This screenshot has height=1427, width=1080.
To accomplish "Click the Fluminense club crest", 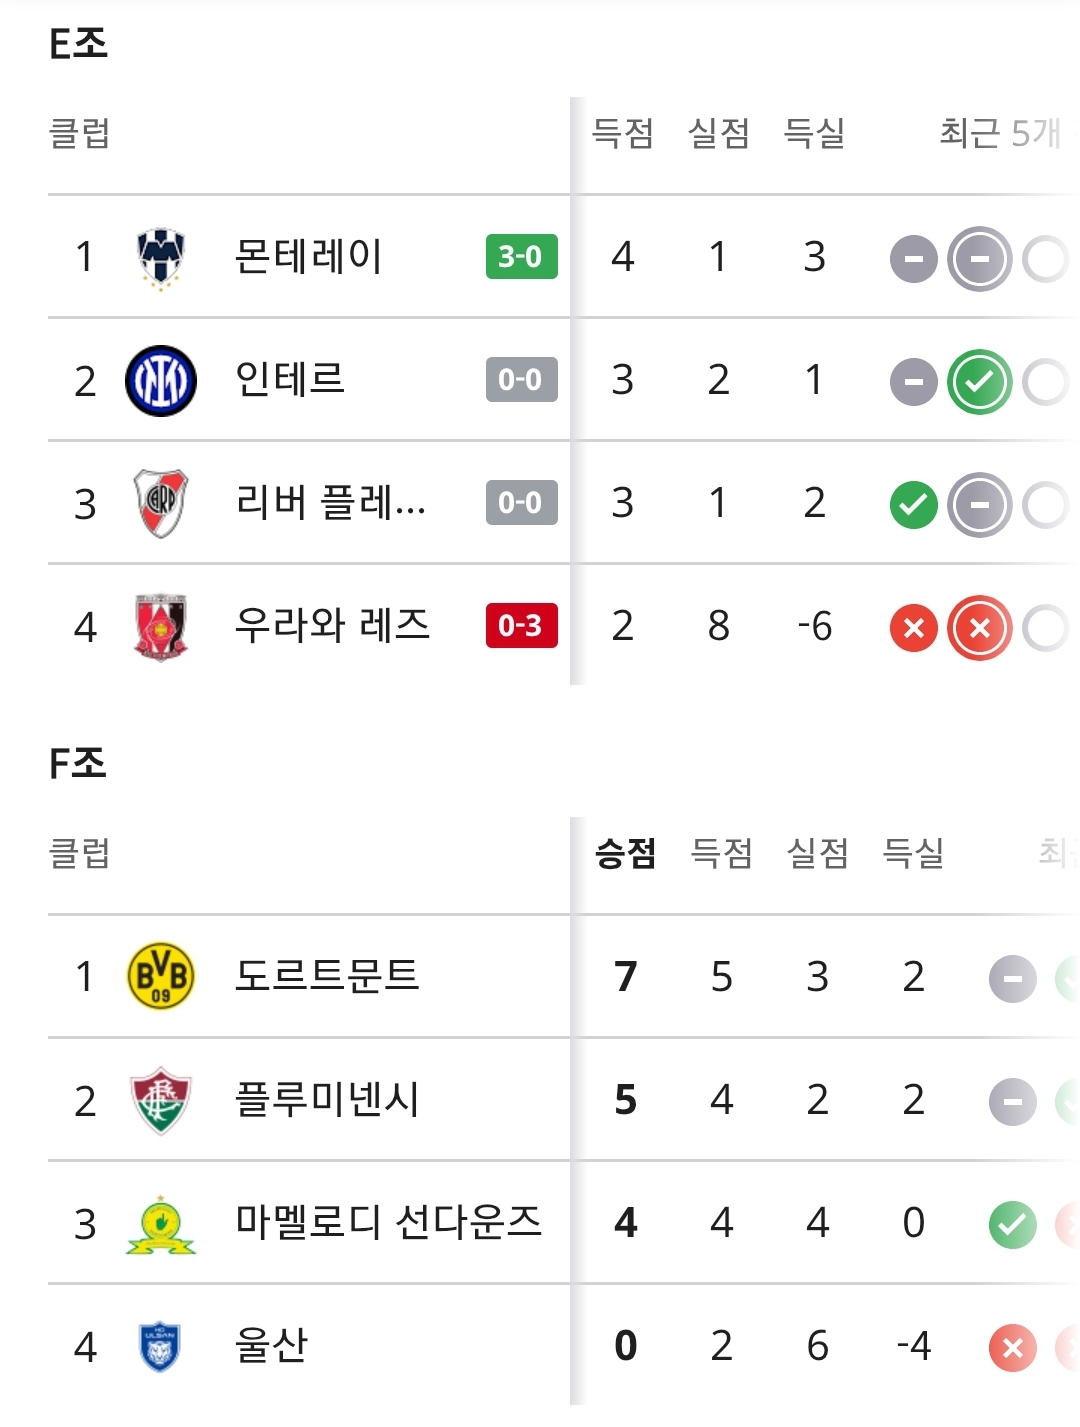I will (161, 1100).
